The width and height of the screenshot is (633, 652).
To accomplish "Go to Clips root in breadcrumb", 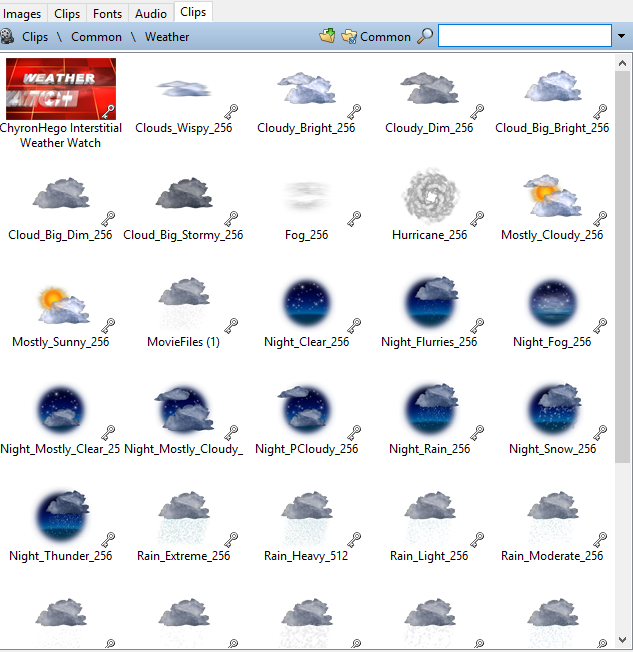I will 35,37.
